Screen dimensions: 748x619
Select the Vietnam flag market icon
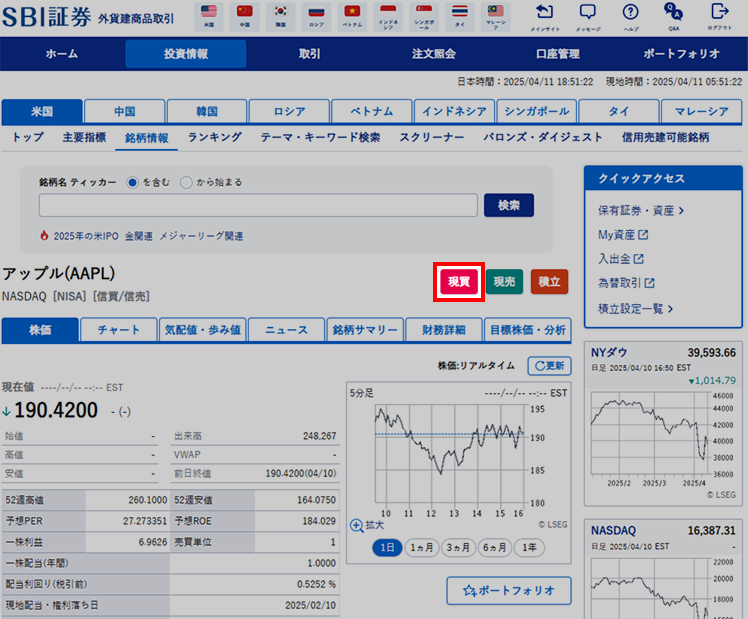click(352, 16)
